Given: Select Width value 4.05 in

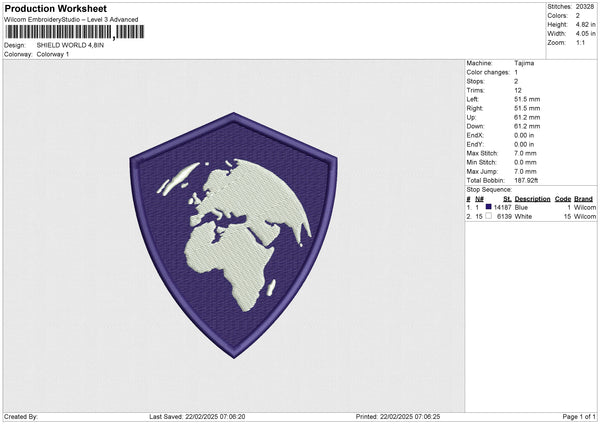Looking at the screenshot, I should click(585, 34).
